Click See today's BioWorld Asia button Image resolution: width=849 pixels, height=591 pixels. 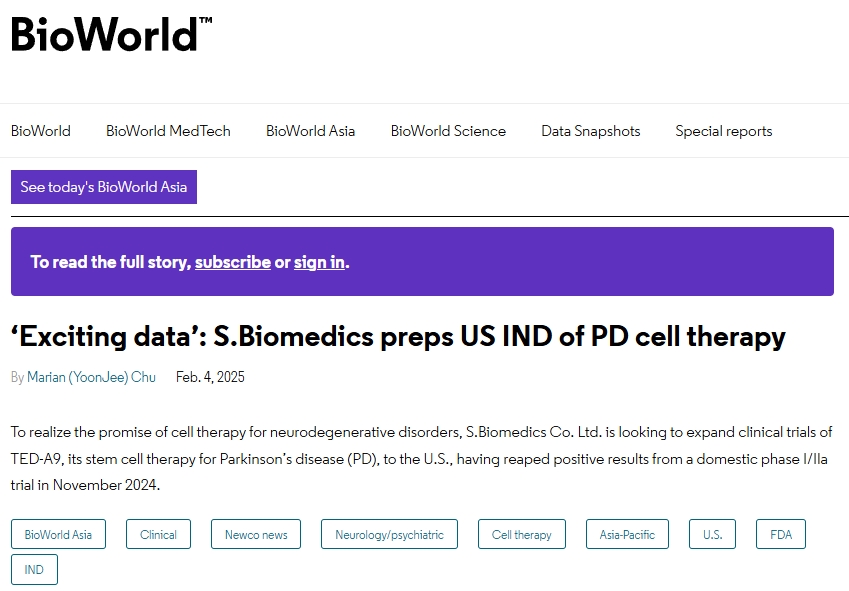(x=104, y=187)
